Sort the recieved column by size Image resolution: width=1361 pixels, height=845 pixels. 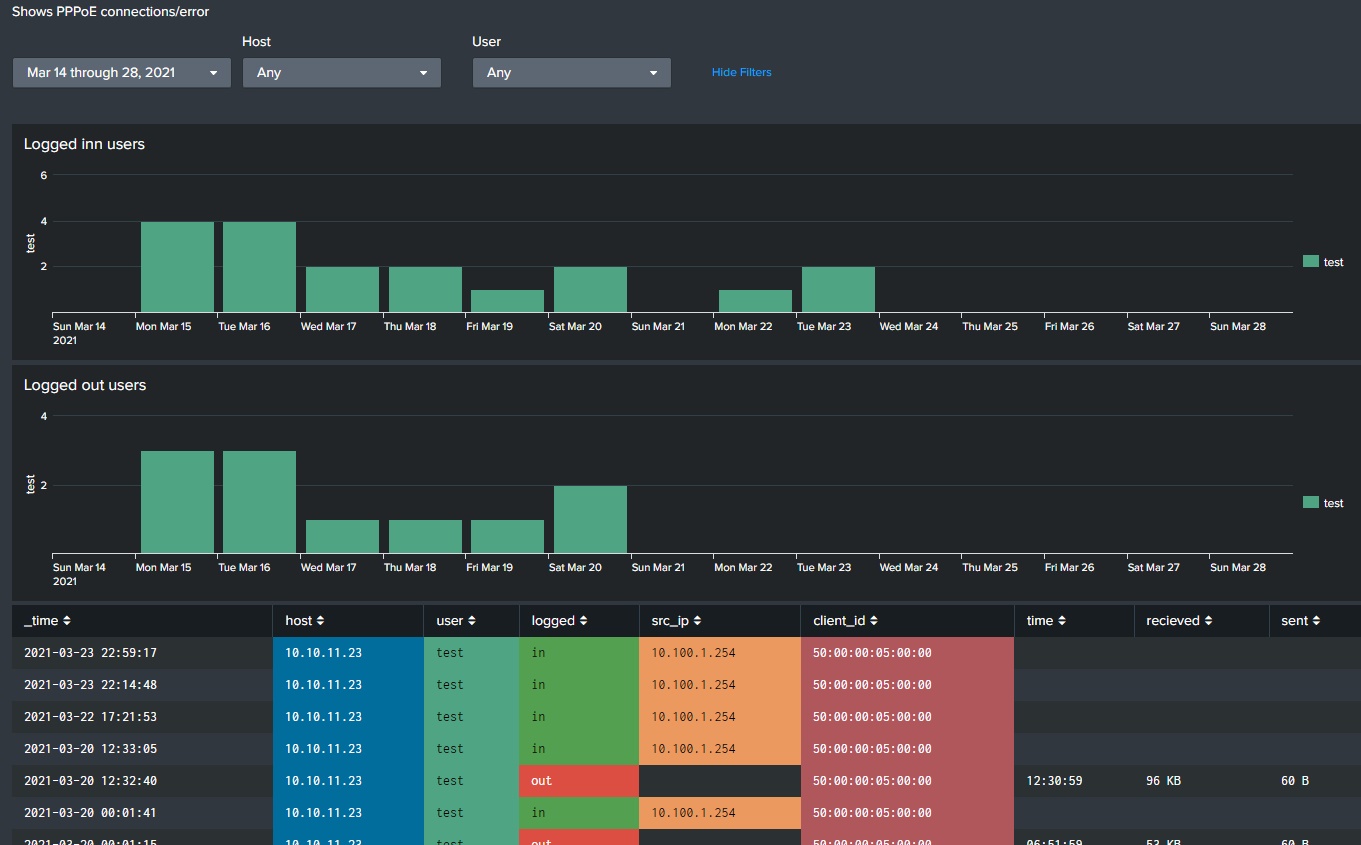pyautogui.click(x=1206, y=620)
